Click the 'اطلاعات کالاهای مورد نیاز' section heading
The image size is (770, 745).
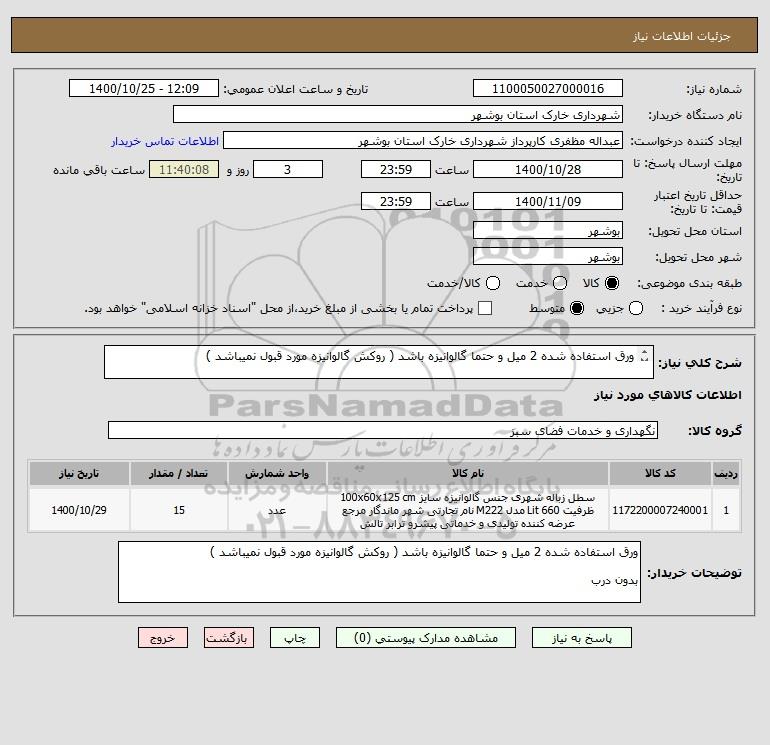coord(668,395)
